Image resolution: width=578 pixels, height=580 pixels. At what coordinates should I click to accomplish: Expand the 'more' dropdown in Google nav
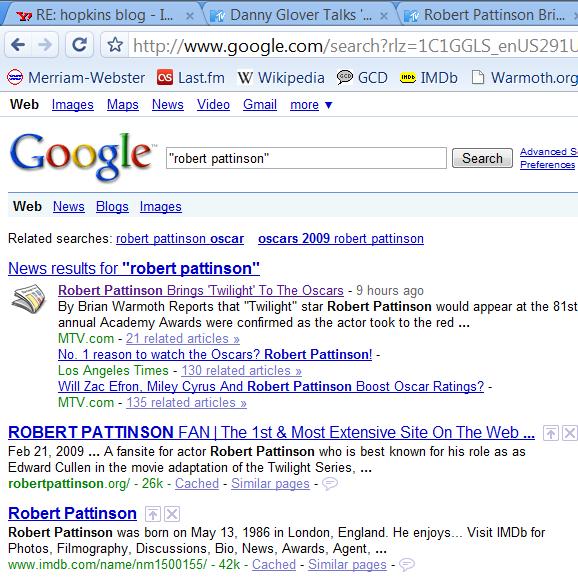pos(311,105)
